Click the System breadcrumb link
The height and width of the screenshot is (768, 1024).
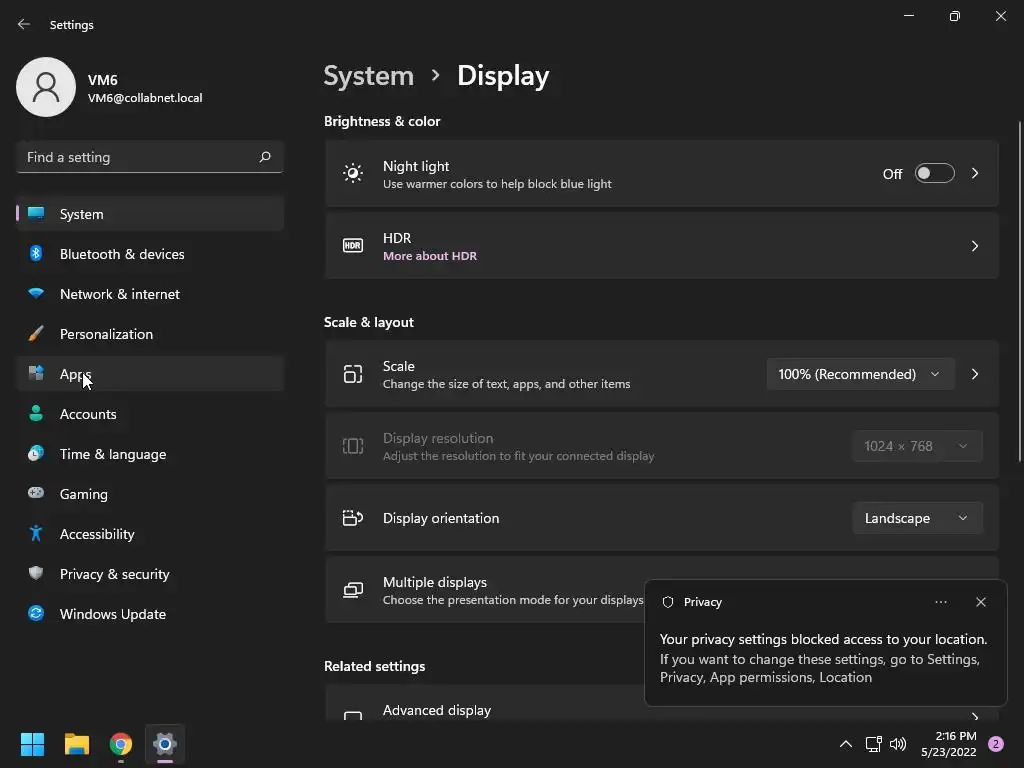[x=368, y=76]
